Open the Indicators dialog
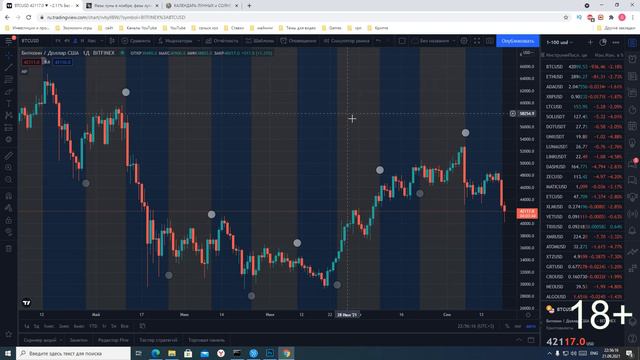The height and width of the screenshot is (360, 640). [175, 41]
